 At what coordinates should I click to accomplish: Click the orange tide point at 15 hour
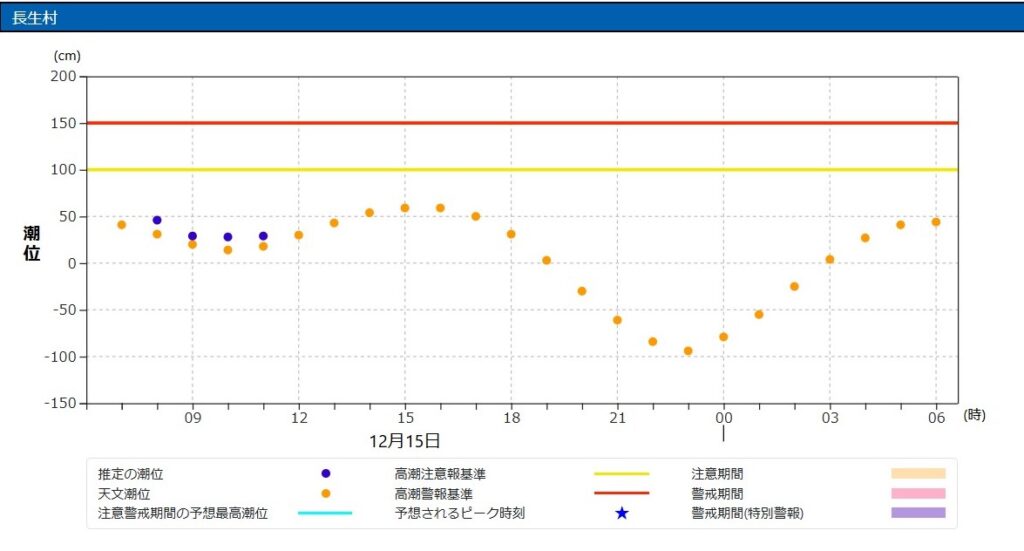405,208
